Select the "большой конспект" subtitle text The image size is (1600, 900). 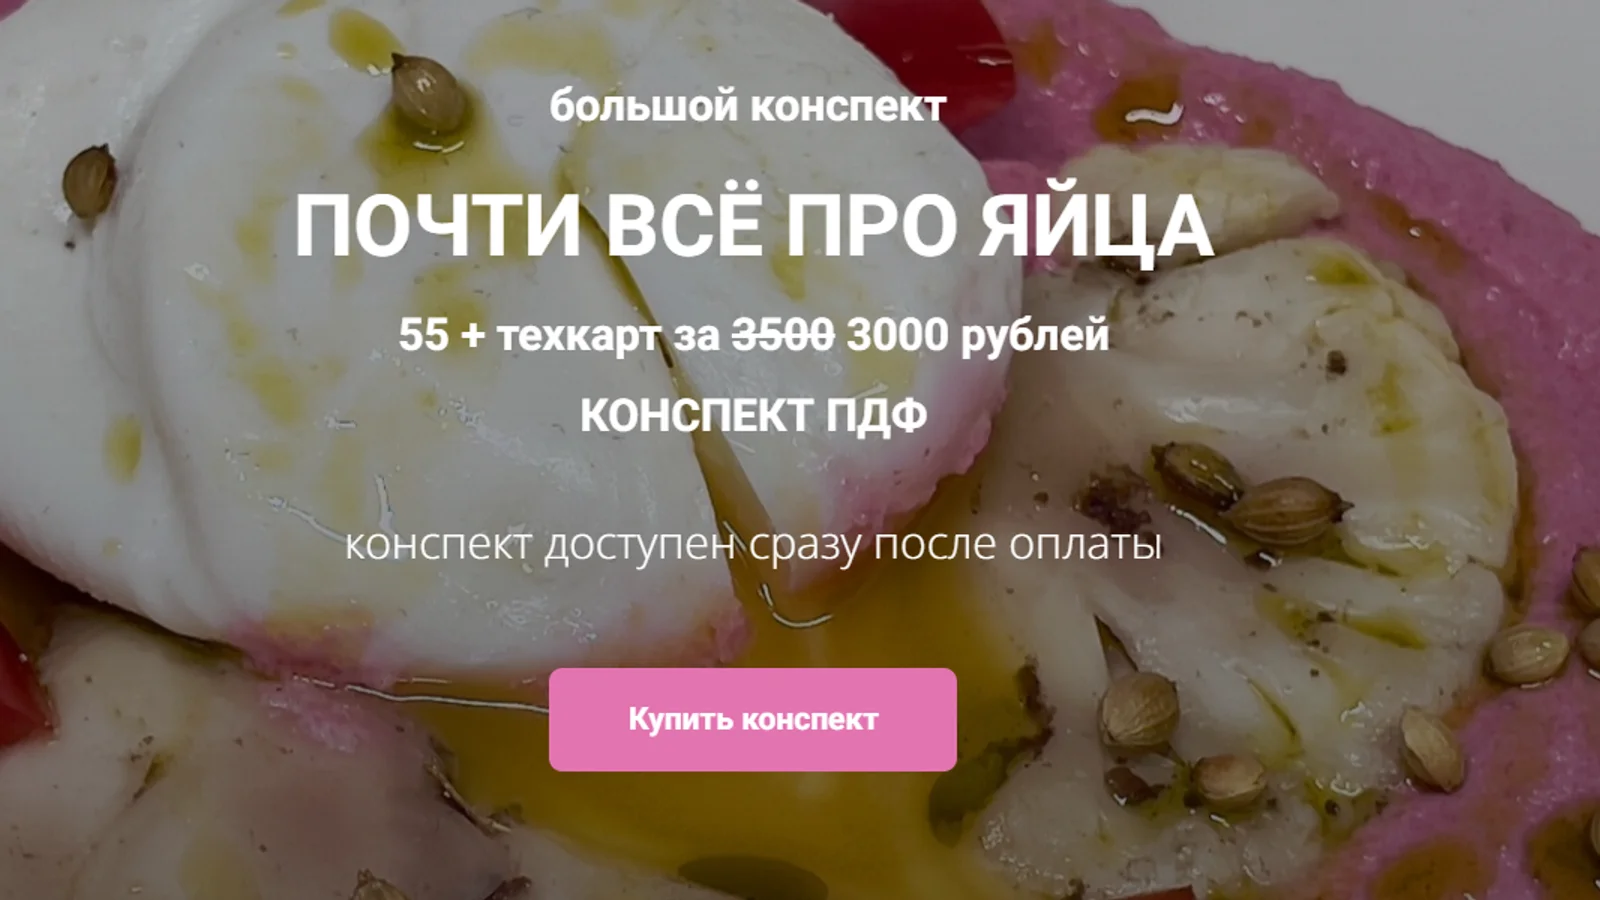click(747, 106)
